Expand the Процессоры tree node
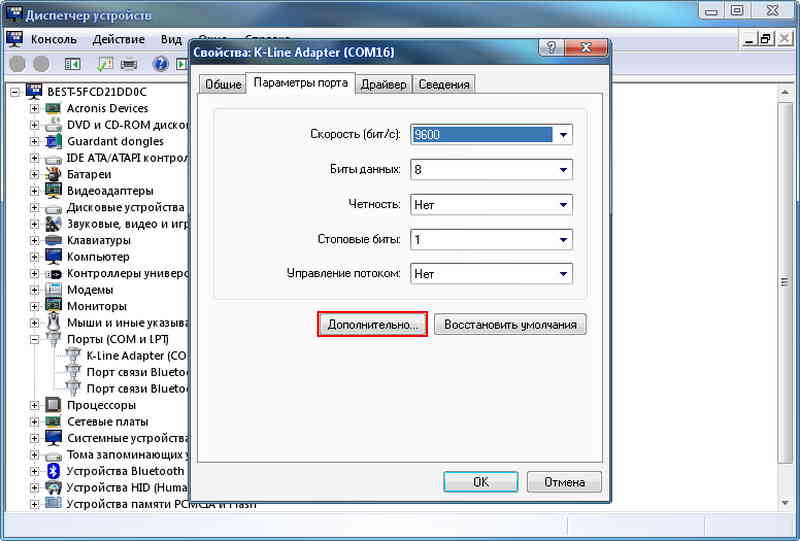The height and width of the screenshot is (541, 800). (x=34, y=405)
